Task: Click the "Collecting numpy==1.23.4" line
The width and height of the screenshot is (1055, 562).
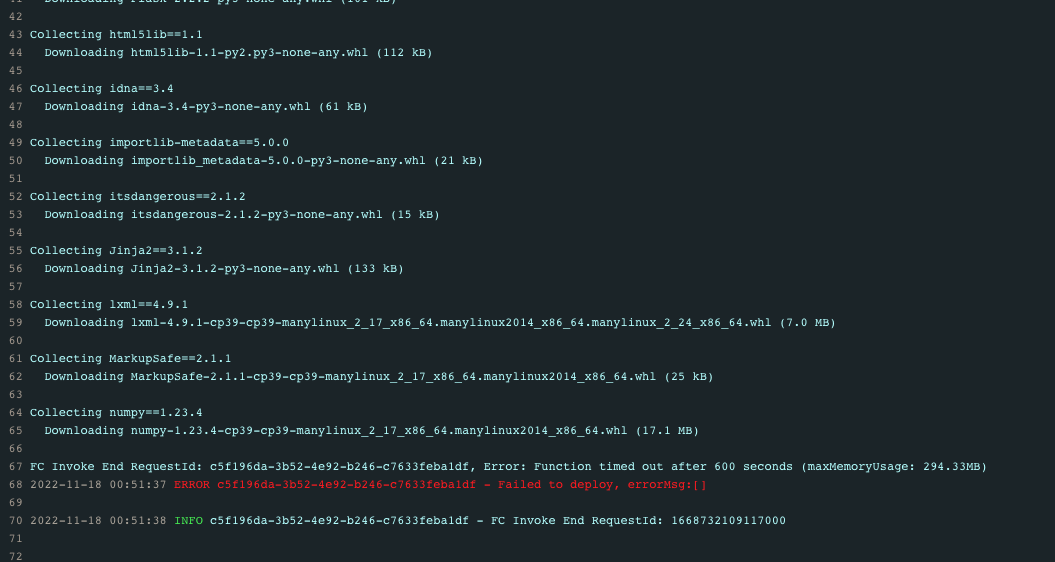Action: (x=116, y=413)
